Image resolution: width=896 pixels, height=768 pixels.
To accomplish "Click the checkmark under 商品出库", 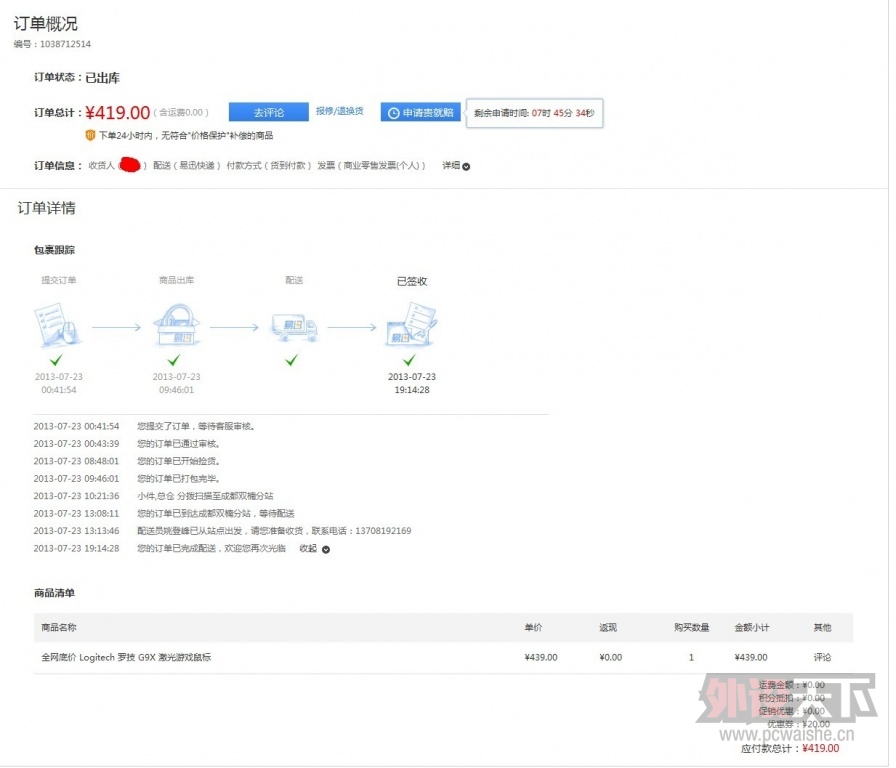I will pyautogui.click(x=174, y=360).
